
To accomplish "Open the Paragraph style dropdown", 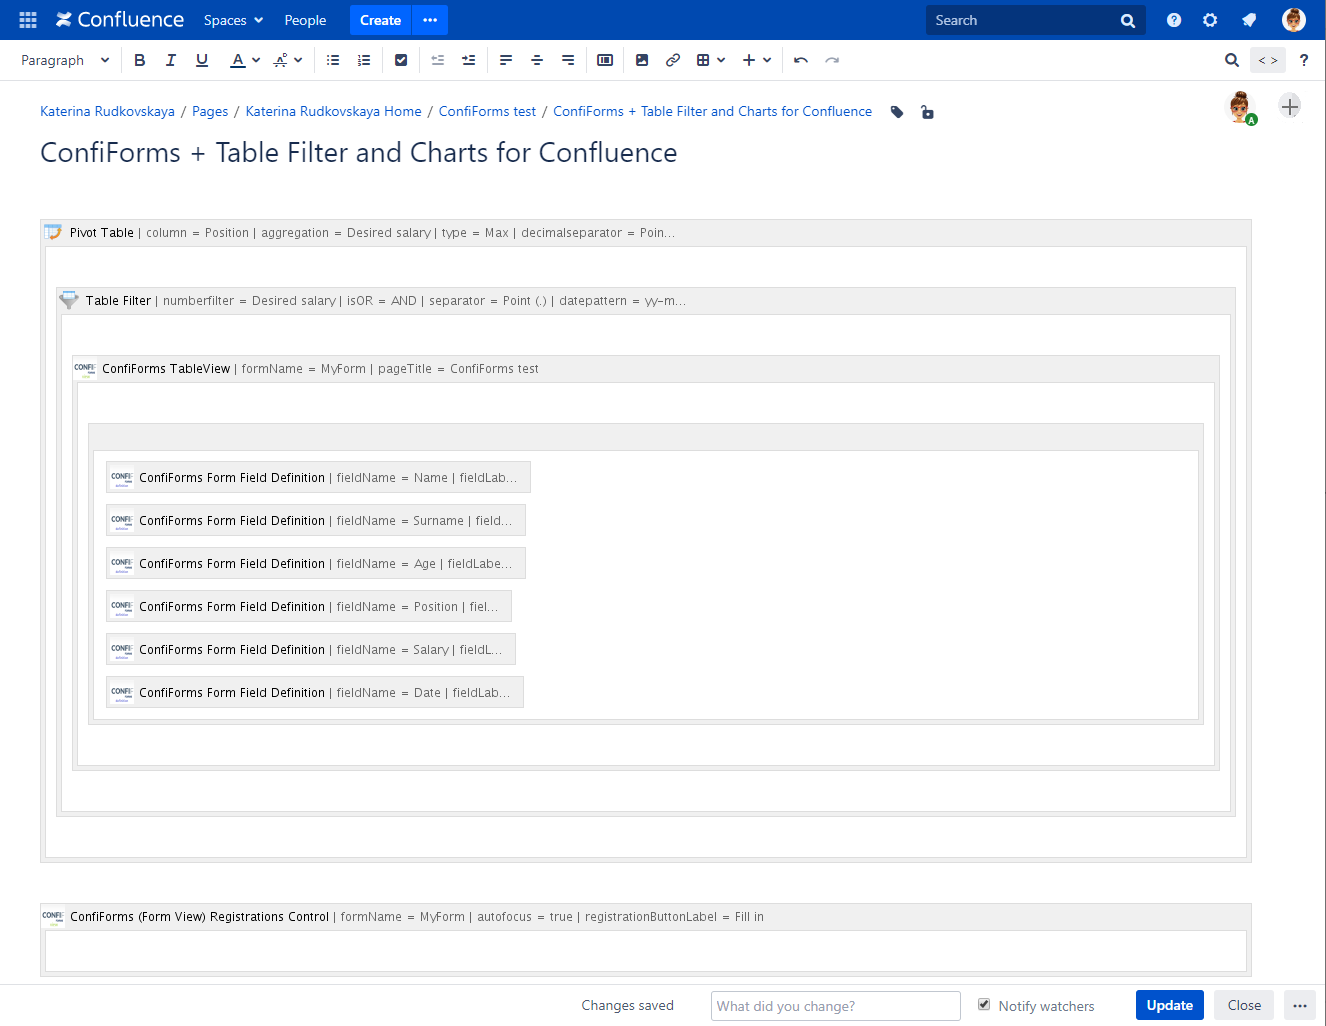I will 65,60.
